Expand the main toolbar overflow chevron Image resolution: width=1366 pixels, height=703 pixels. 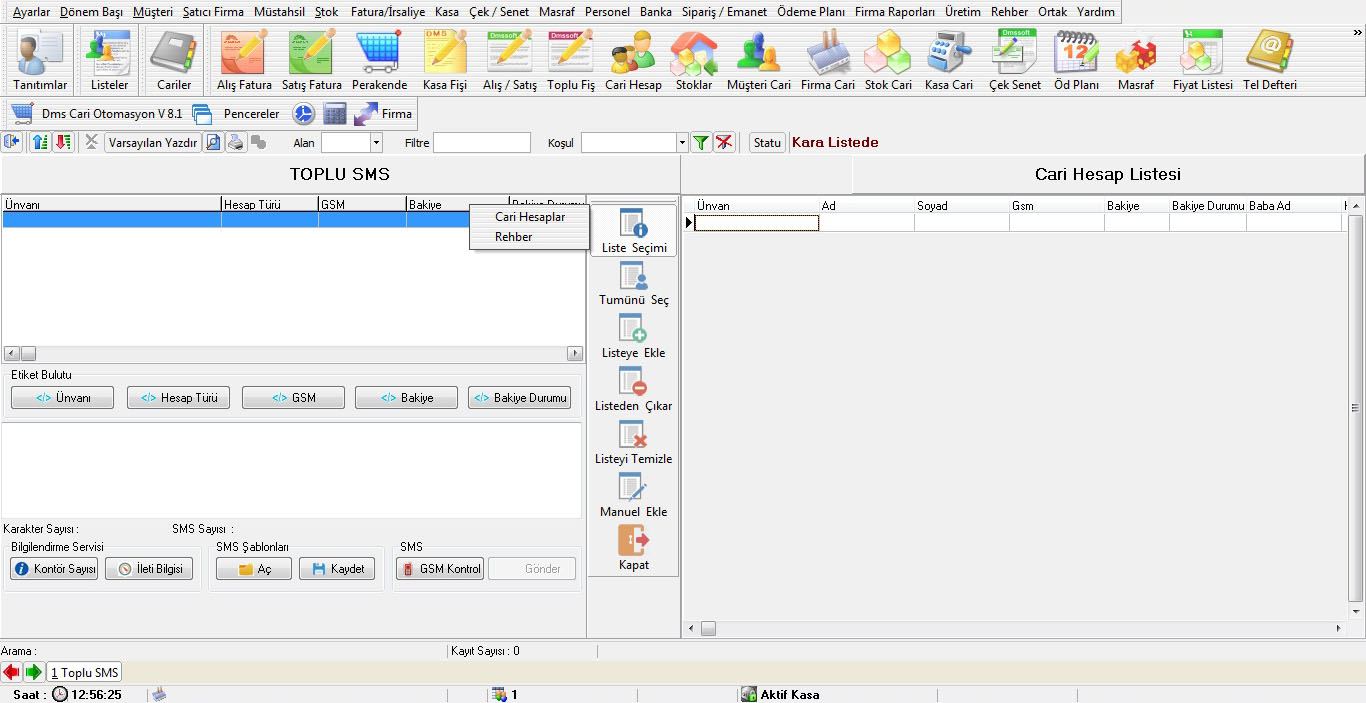(1357, 33)
